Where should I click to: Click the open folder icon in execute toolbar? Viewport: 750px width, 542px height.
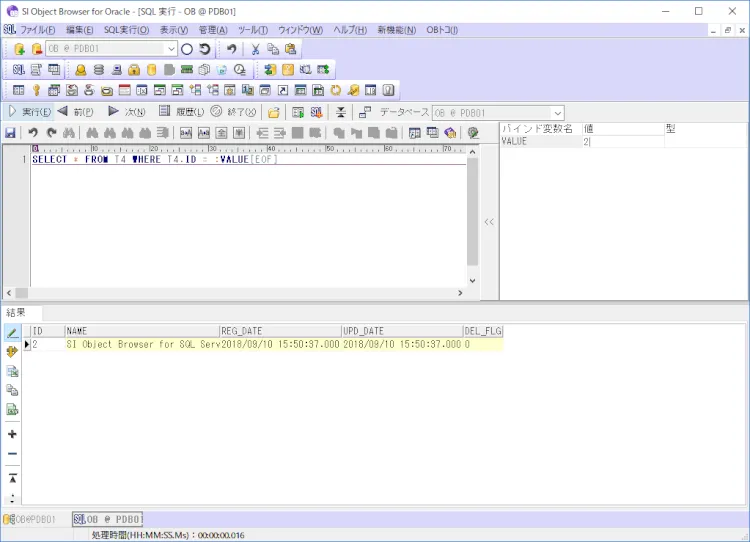coord(274,112)
